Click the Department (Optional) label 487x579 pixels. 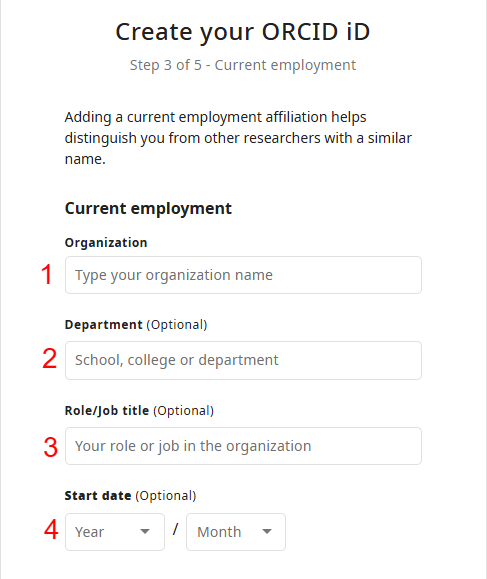coord(136,325)
